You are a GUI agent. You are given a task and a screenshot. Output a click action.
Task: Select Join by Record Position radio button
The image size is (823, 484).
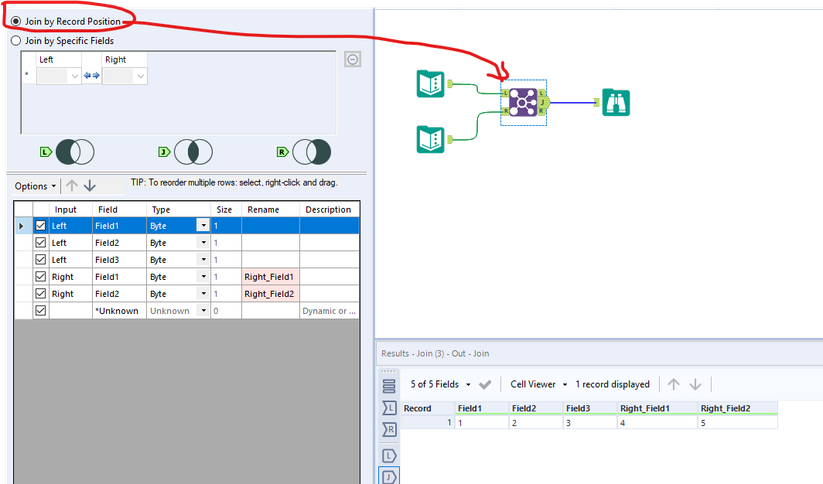[16, 22]
